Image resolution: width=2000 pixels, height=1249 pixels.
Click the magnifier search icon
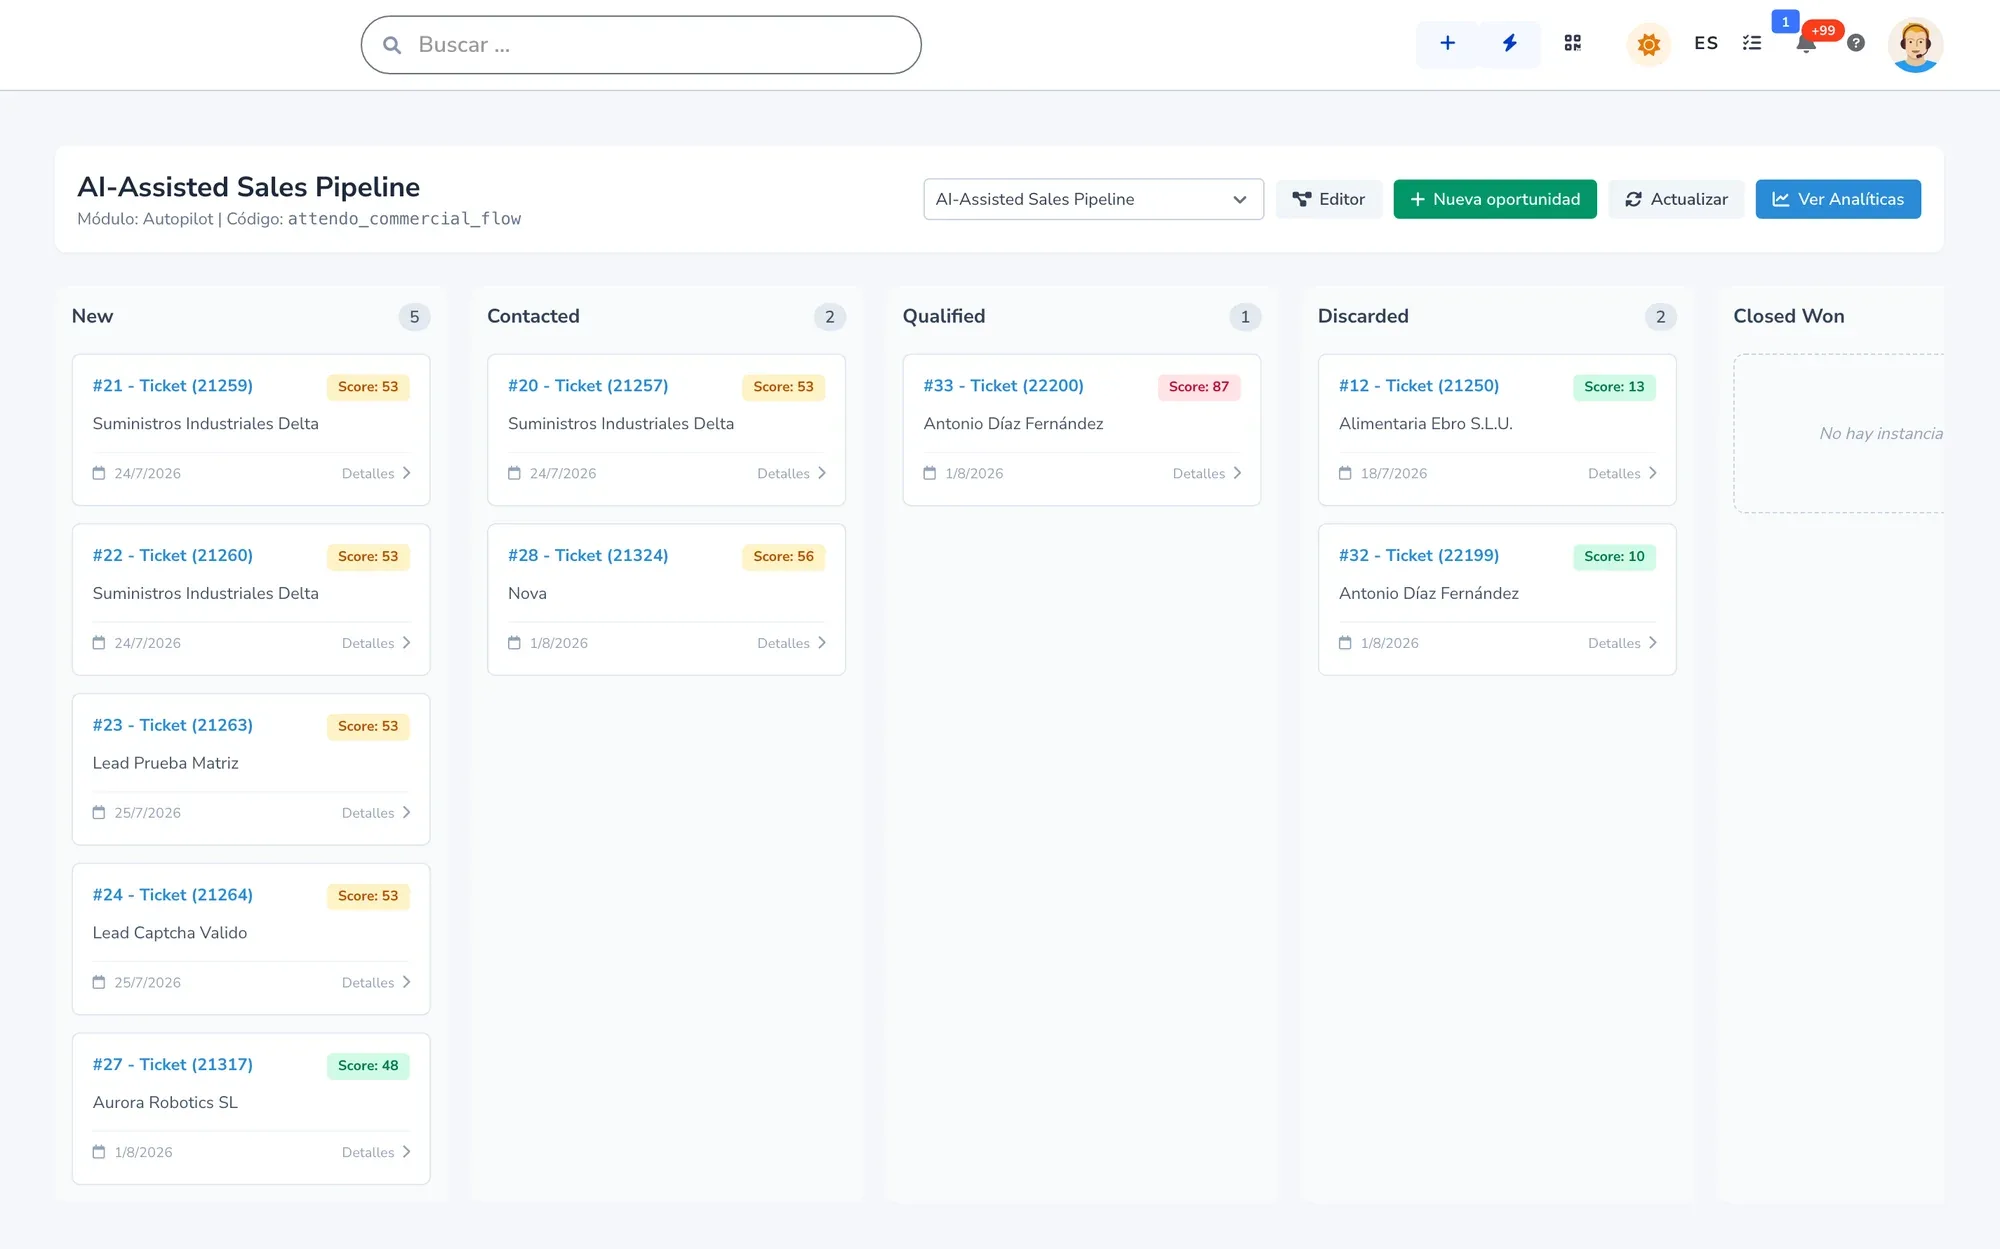pyautogui.click(x=392, y=45)
